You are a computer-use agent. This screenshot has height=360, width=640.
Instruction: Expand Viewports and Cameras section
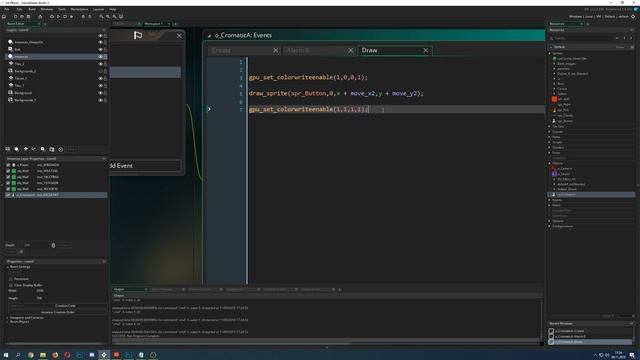[x=7, y=318]
